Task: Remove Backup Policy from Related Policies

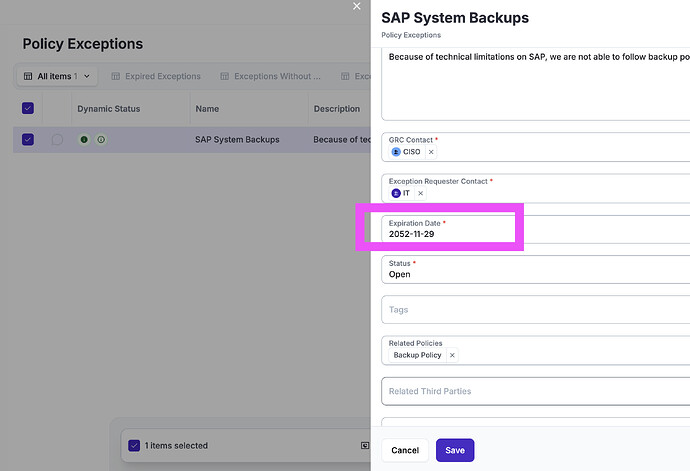Action: coord(452,355)
